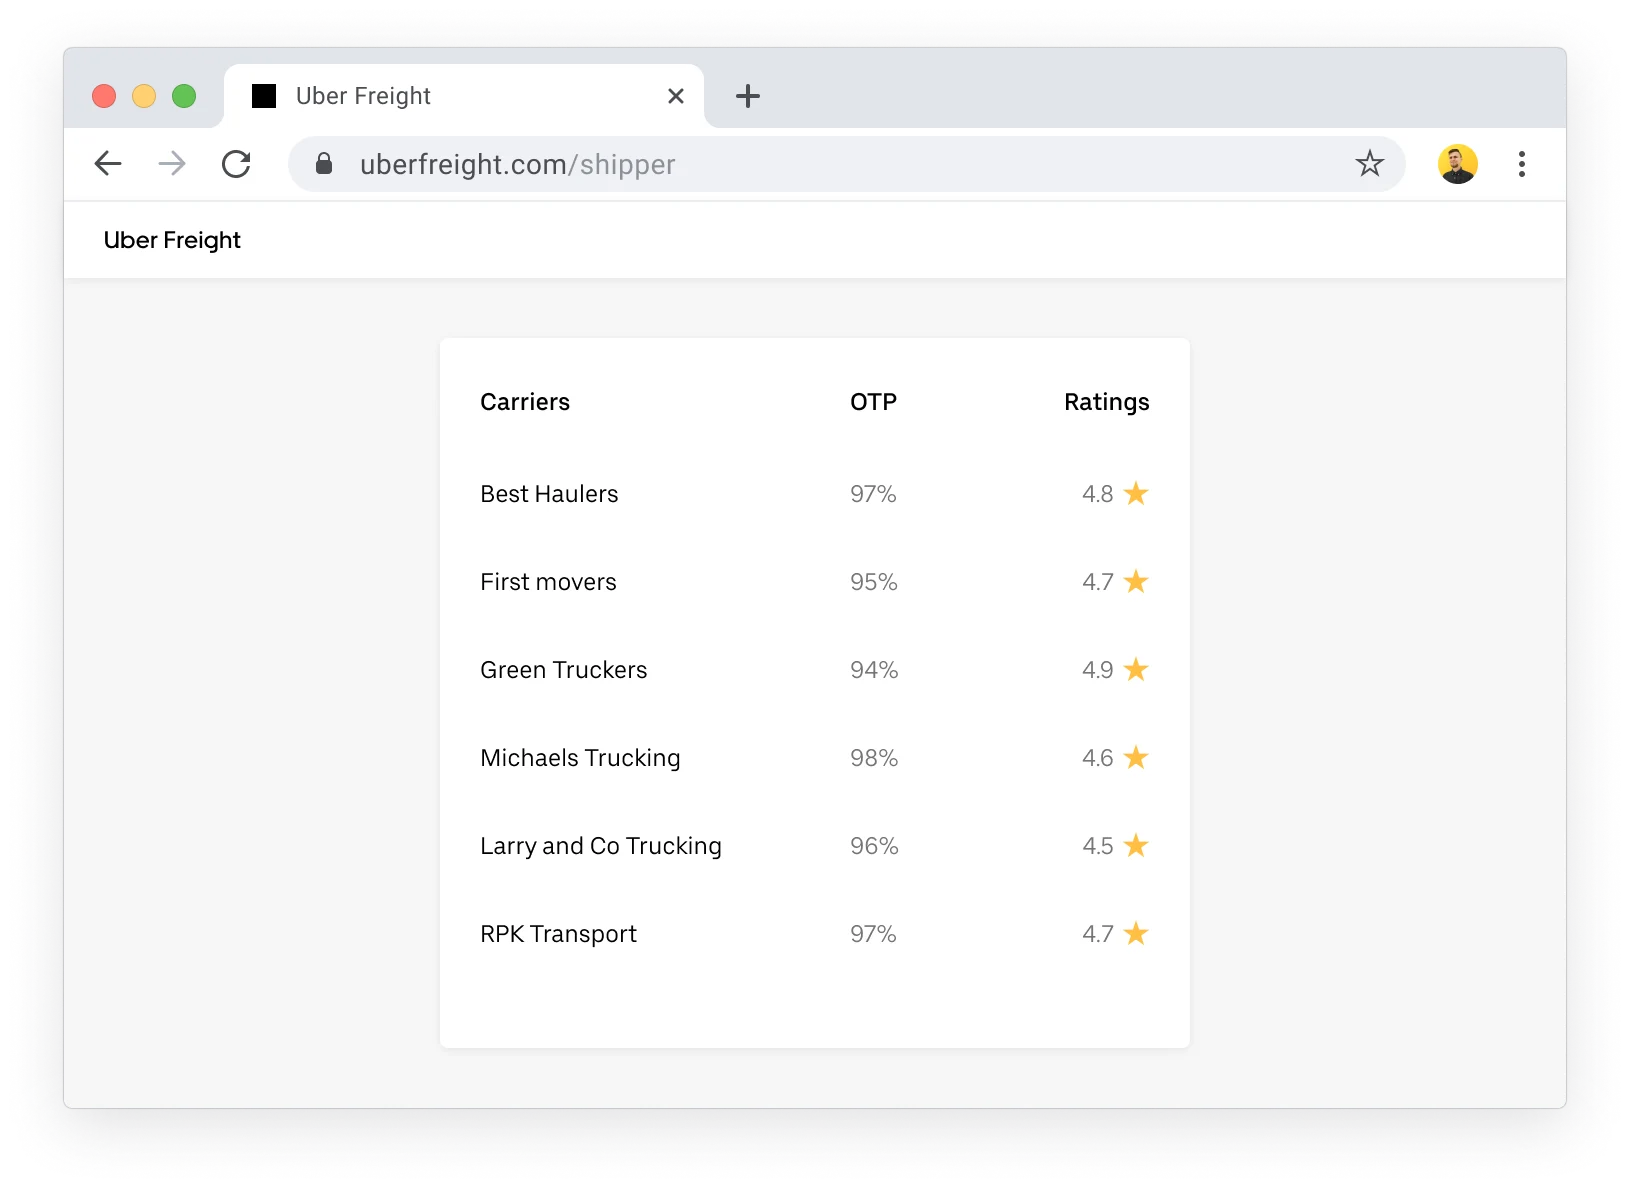This screenshot has height=1188, width=1630.
Task: Open the three-dot browser menu
Action: [1521, 164]
